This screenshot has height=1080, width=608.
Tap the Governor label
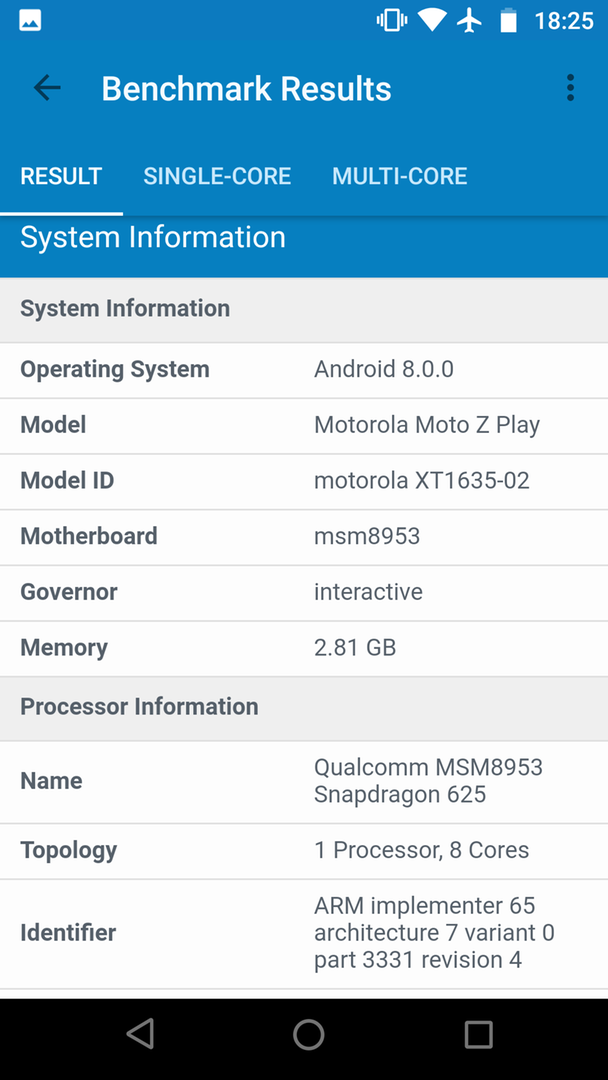pos(69,592)
